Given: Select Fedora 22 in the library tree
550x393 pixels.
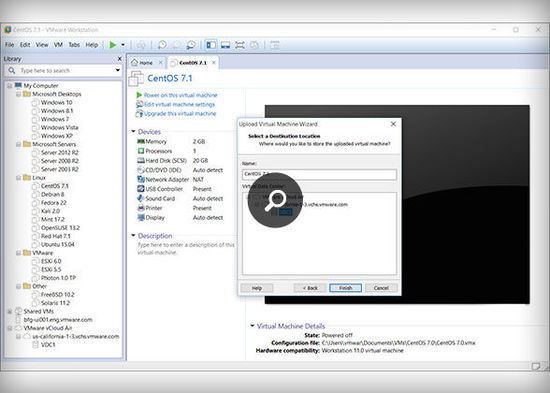Looking at the screenshot, I should [53, 202].
